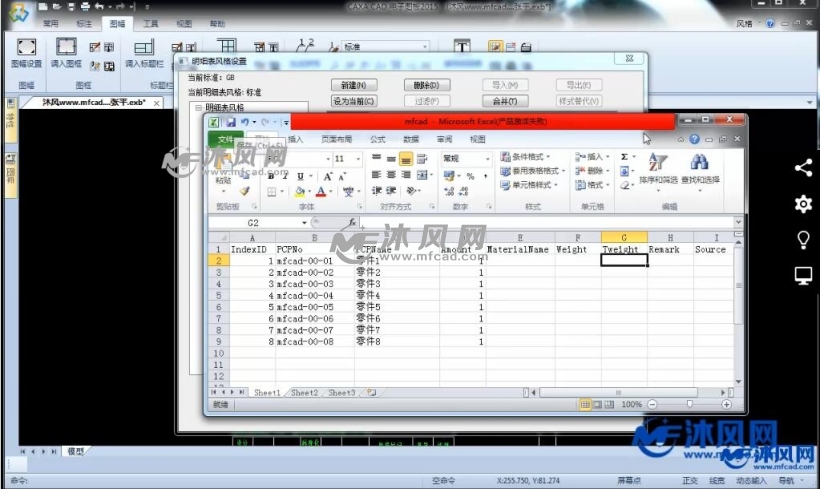Open the CAXA 常用 ribbon tab
Screen dimensions: 820x489
click(x=51, y=24)
